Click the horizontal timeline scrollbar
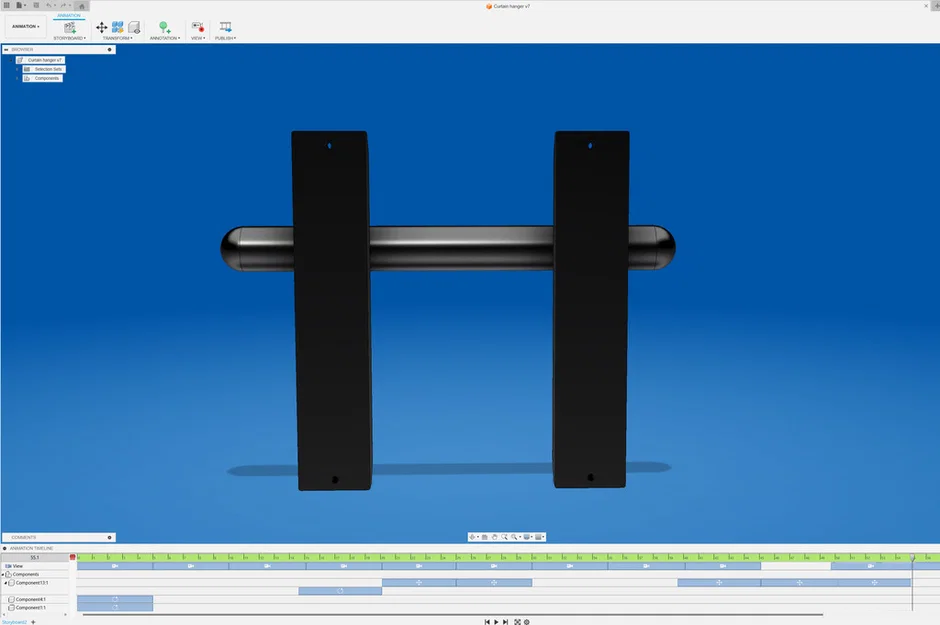 click(x=453, y=614)
